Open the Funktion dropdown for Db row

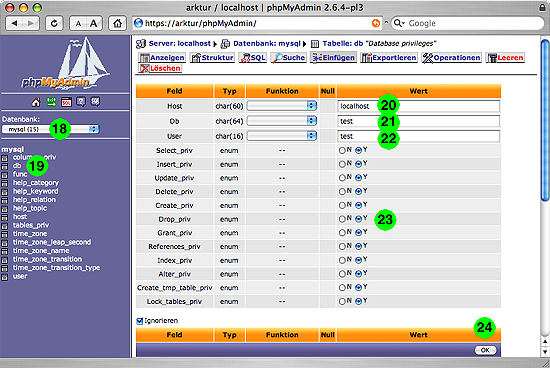click(282, 121)
